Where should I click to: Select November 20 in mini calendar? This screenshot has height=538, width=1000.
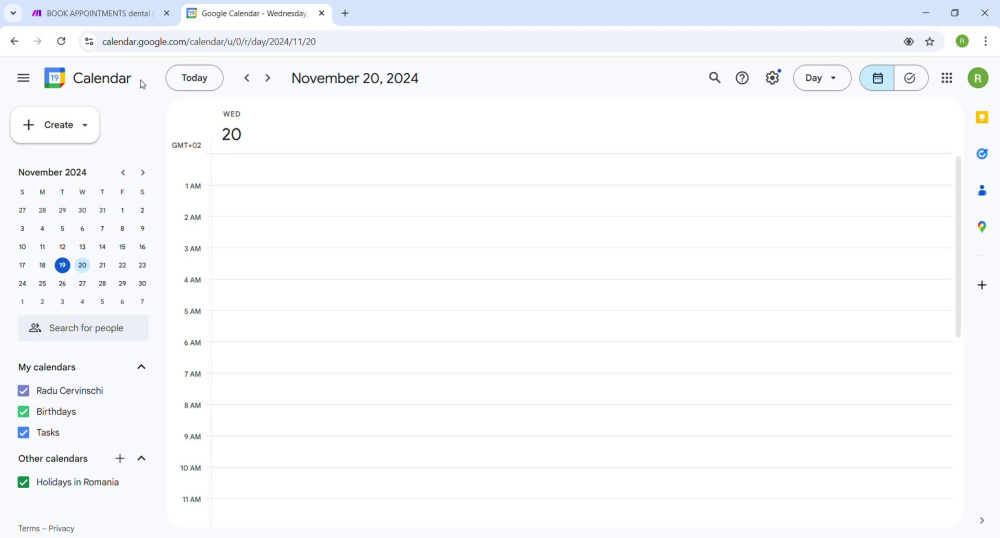click(x=82, y=265)
